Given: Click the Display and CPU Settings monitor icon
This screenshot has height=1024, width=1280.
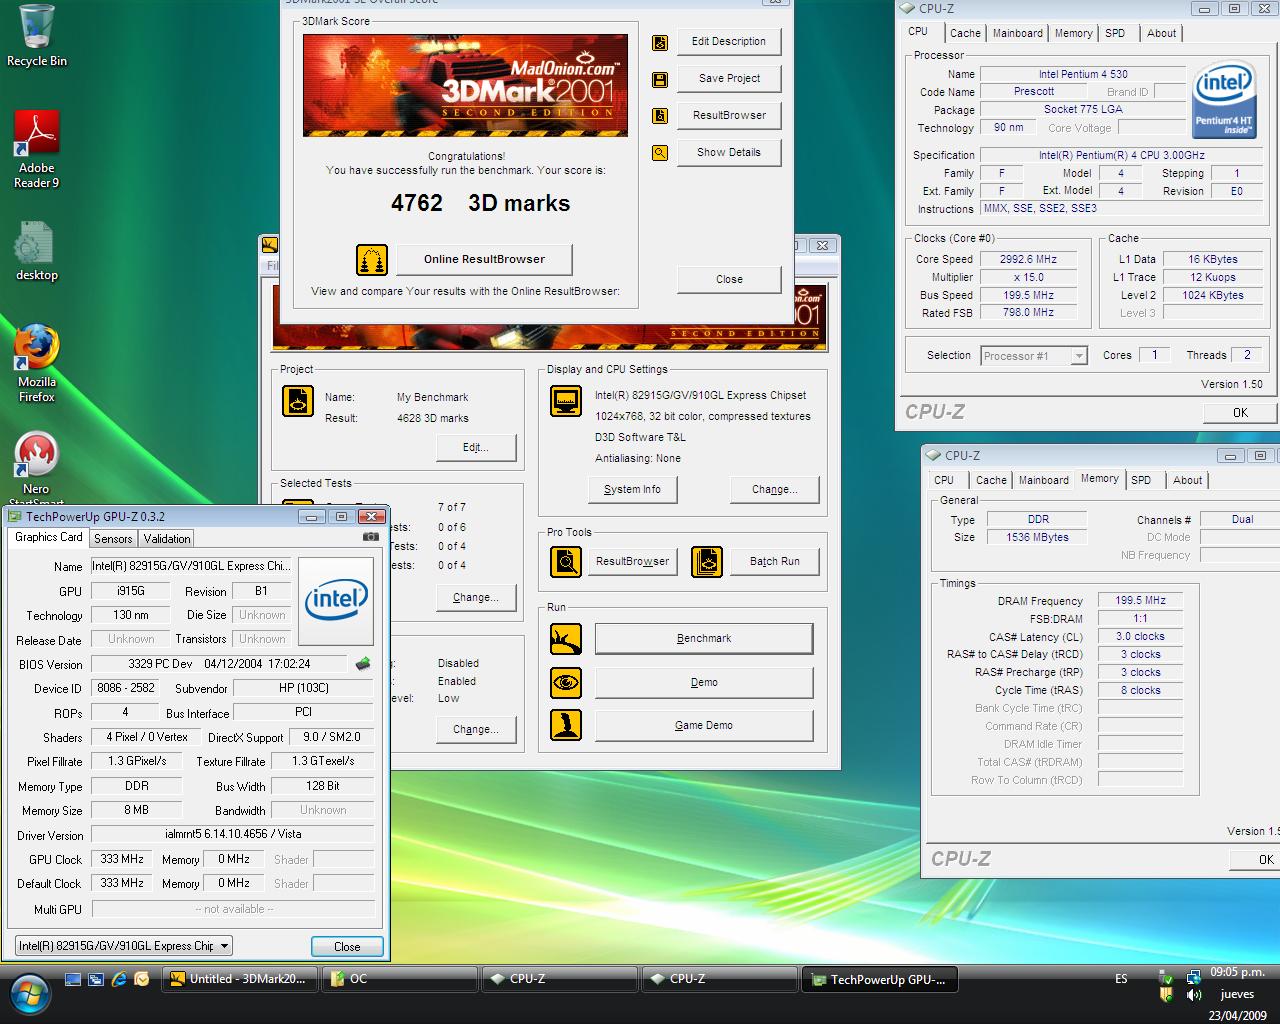Looking at the screenshot, I should (566, 401).
